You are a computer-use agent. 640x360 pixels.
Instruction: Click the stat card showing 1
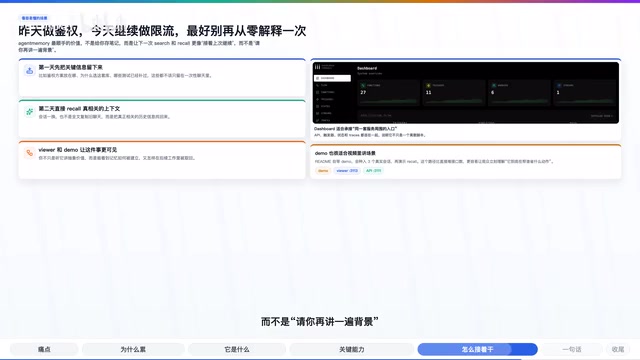tap(584, 93)
